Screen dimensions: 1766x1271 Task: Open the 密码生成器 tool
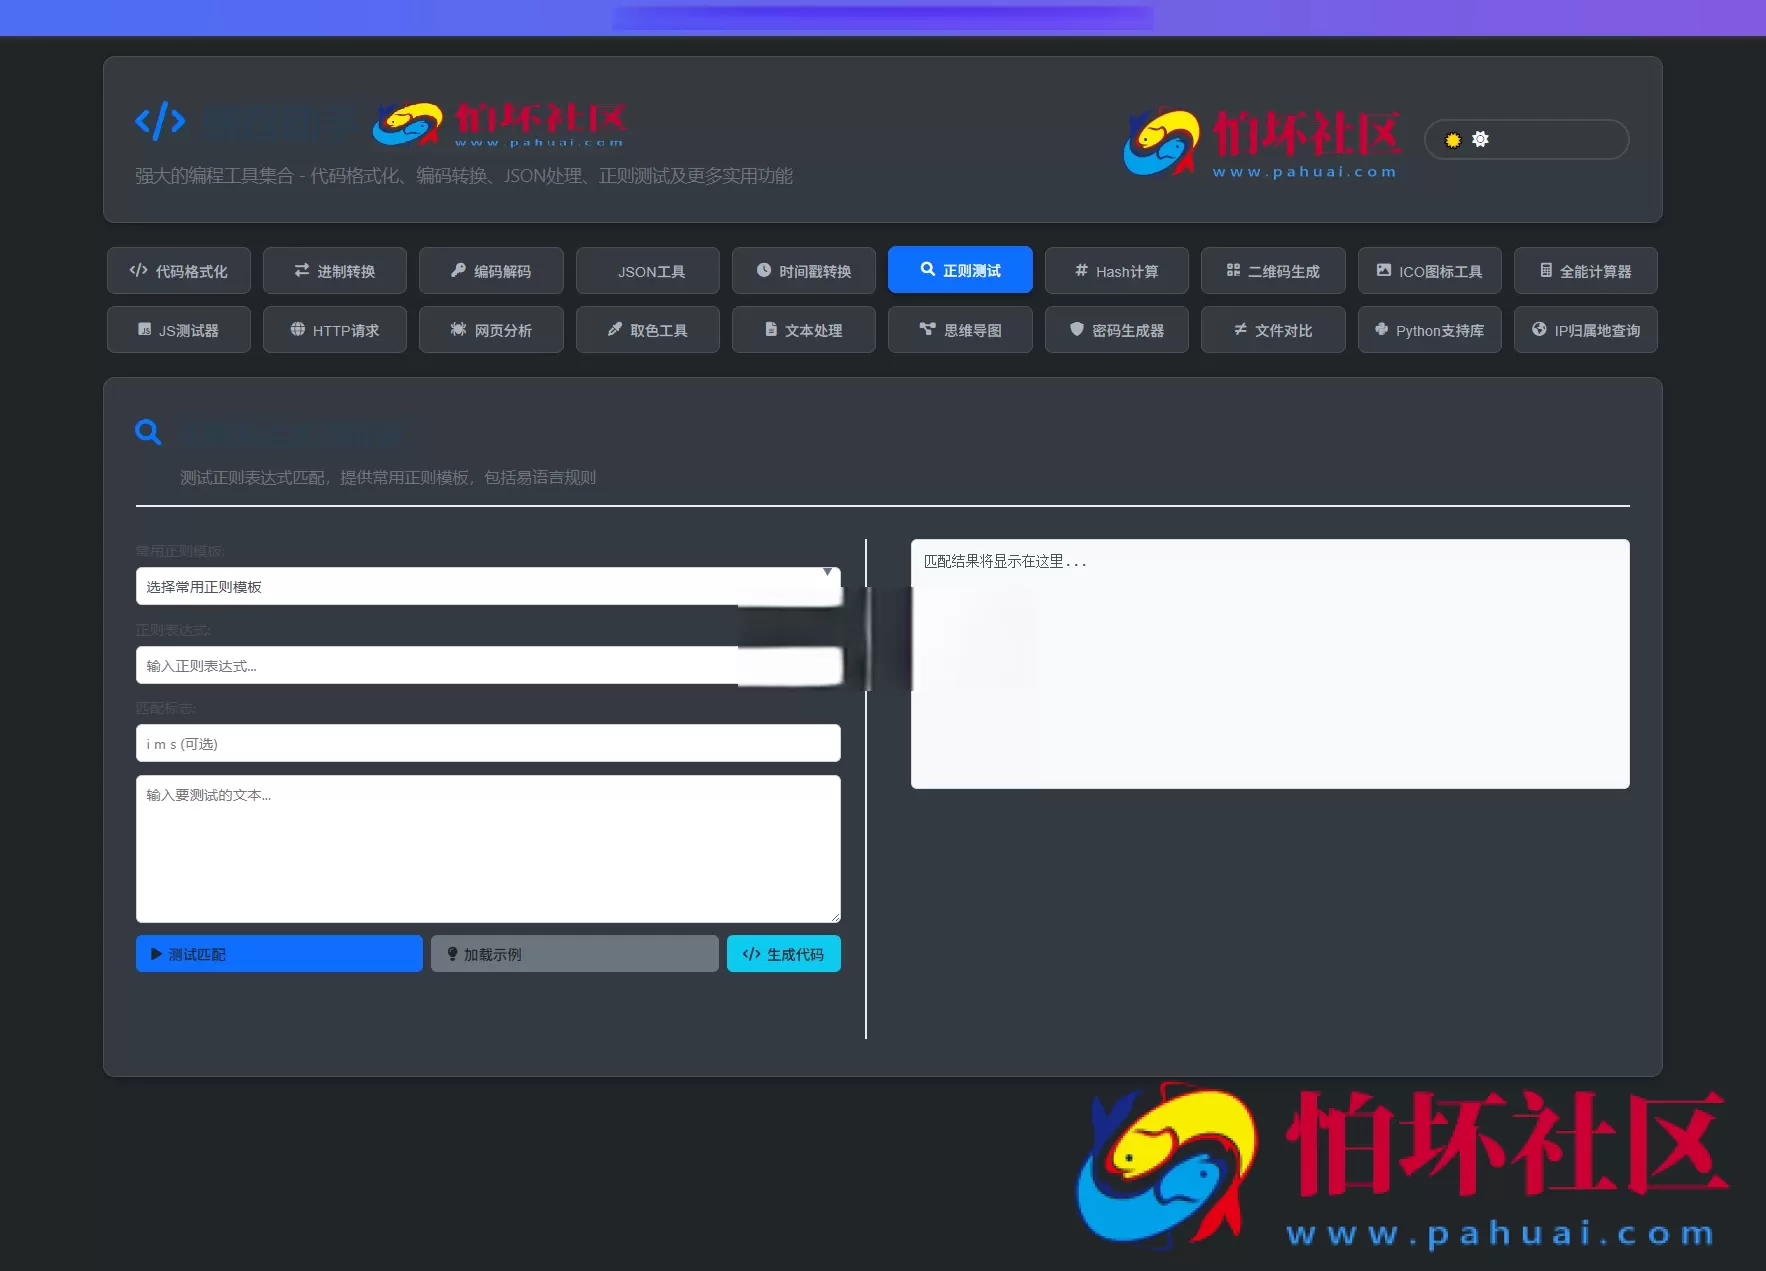1115,330
